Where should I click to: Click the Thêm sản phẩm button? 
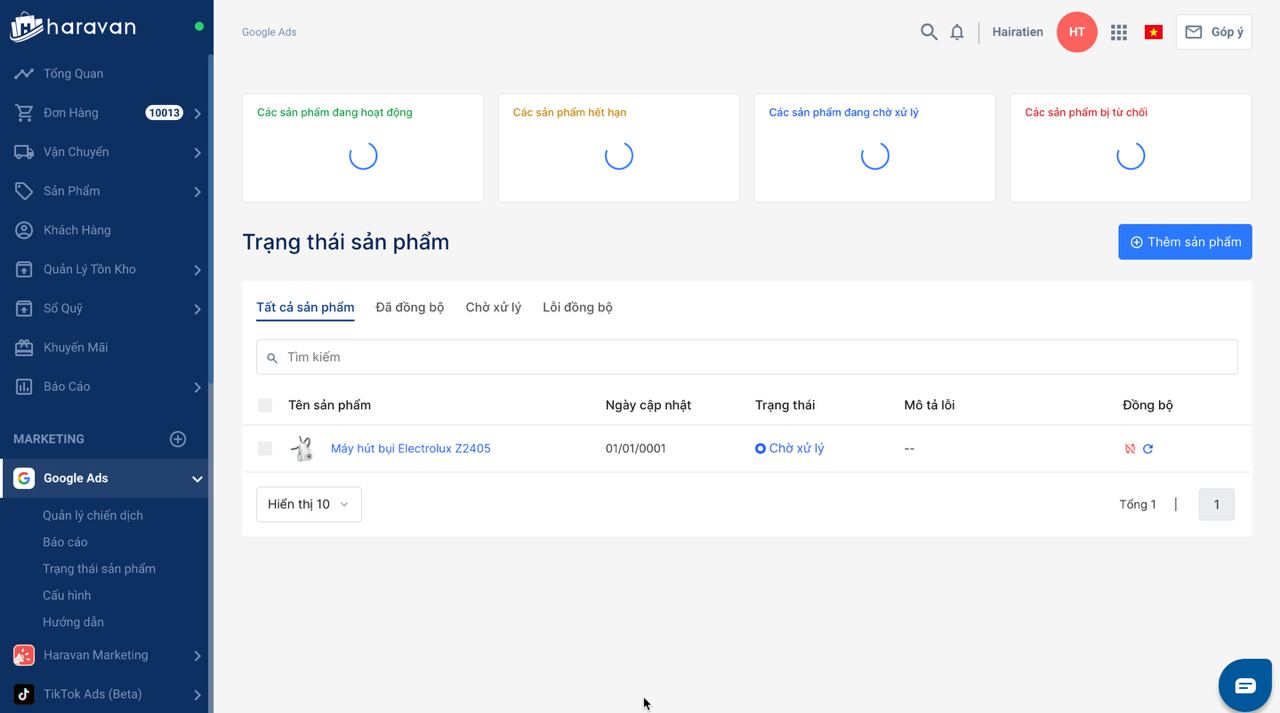click(x=1184, y=242)
